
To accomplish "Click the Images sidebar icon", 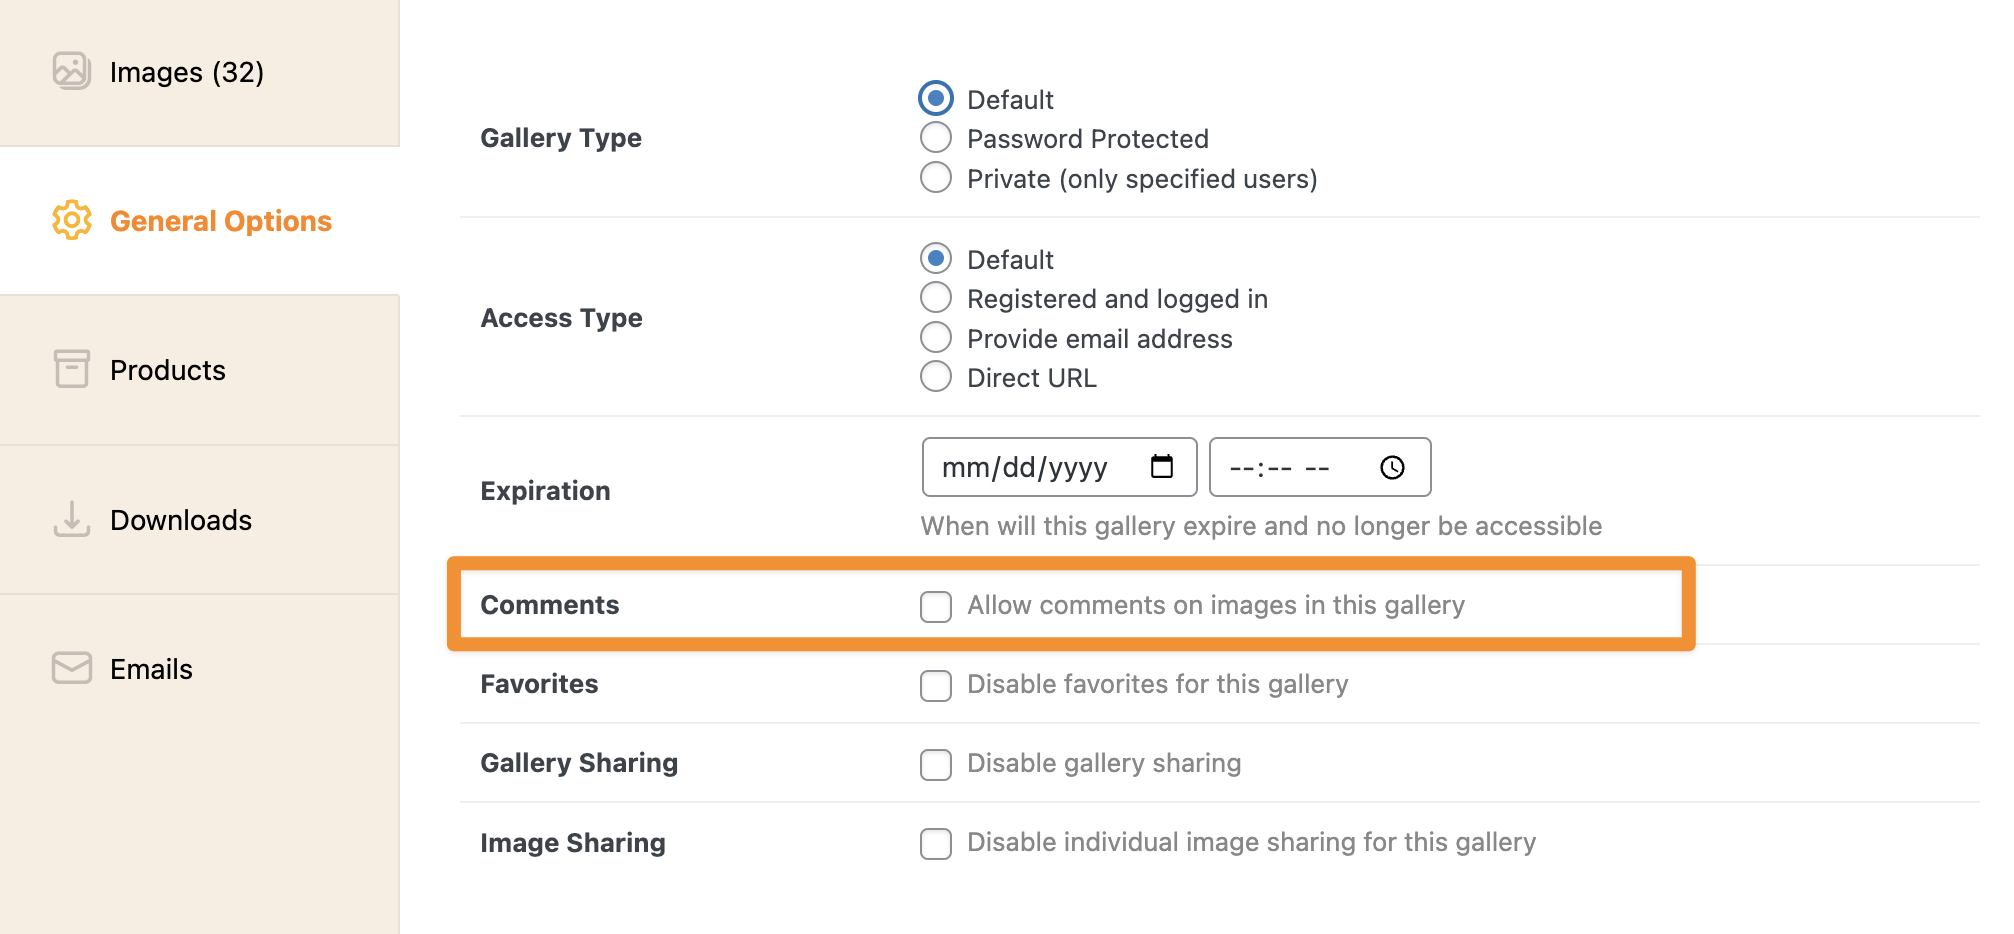I will coord(71,71).
